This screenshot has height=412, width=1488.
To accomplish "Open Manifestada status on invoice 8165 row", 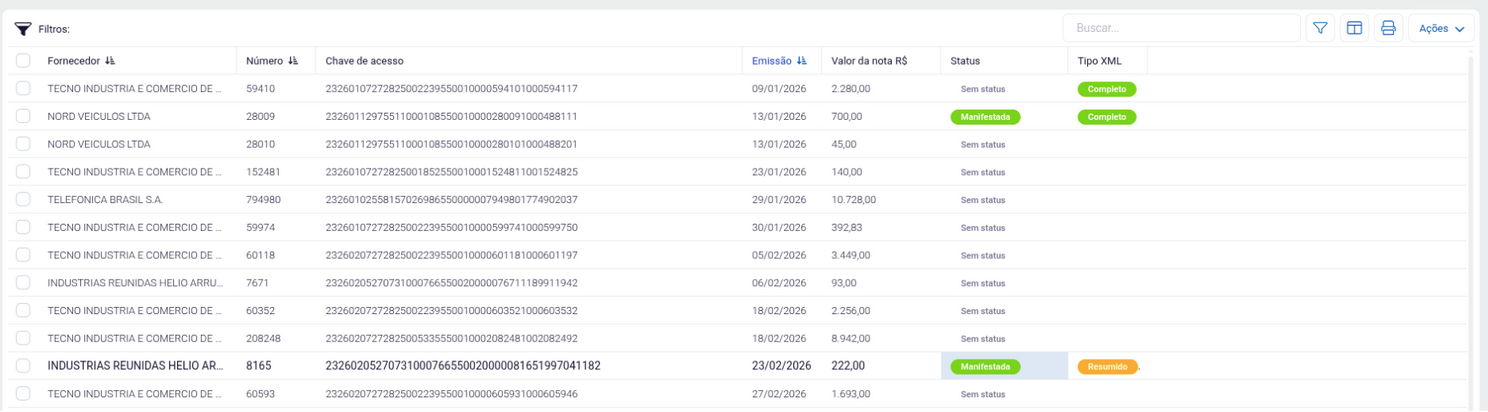I will [x=985, y=367].
